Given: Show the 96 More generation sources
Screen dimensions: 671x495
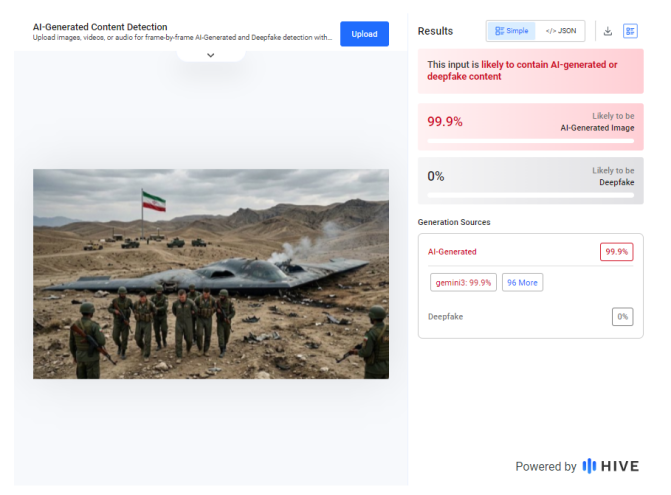Looking at the screenshot, I should (x=522, y=283).
